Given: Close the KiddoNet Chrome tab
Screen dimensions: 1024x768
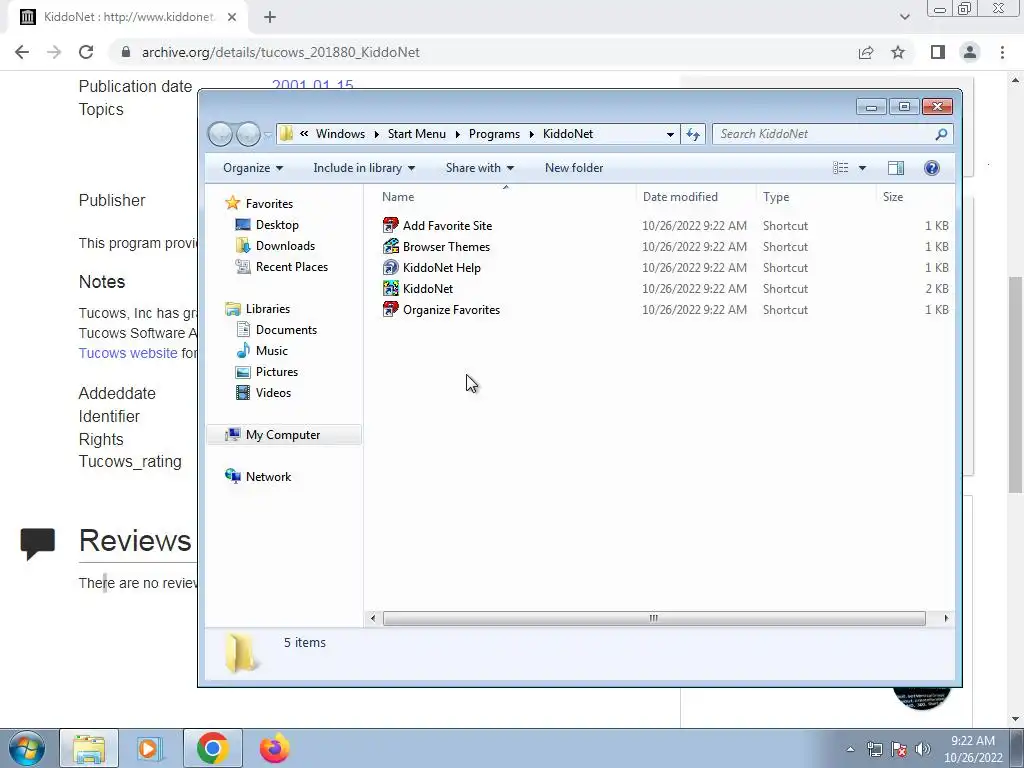Looking at the screenshot, I should [232, 17].
